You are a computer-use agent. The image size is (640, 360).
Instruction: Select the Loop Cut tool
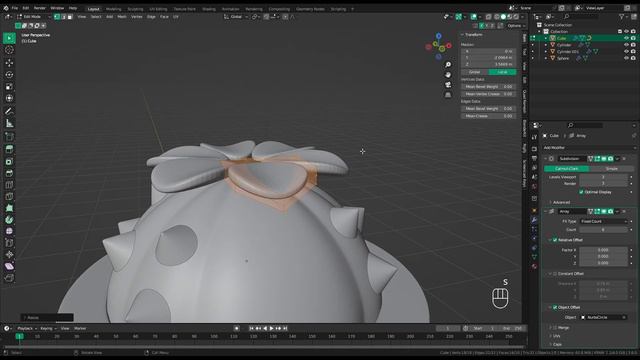[x=9, y=185]
